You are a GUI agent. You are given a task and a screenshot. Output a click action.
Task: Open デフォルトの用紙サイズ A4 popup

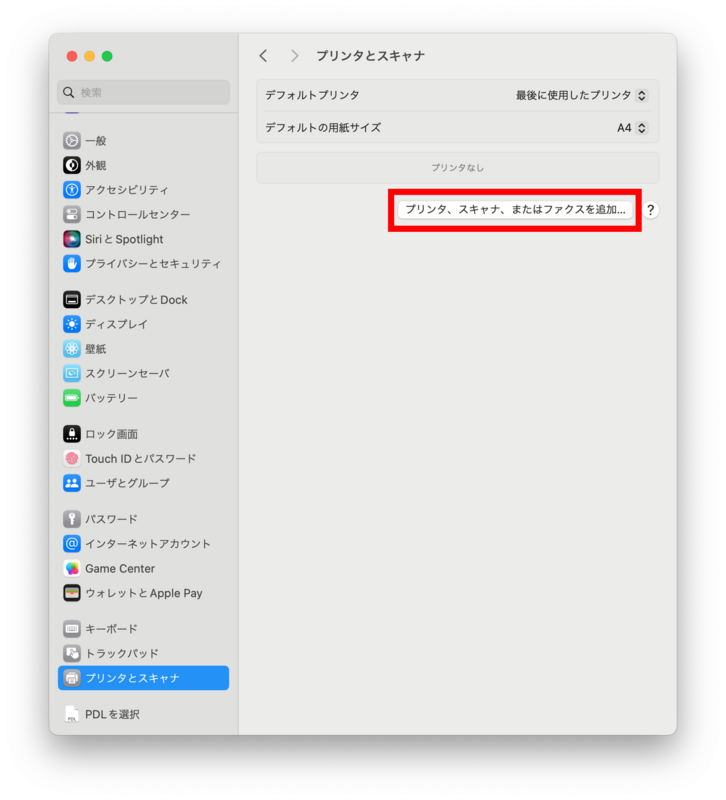(x=632, y=128)
